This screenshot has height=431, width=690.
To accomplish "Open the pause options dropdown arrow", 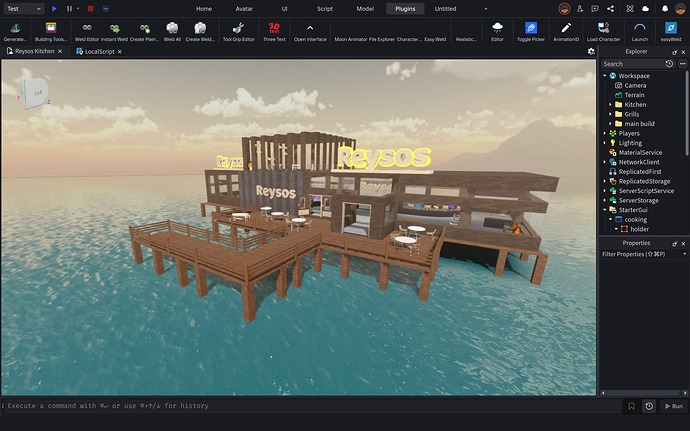I will pos(78,8).
